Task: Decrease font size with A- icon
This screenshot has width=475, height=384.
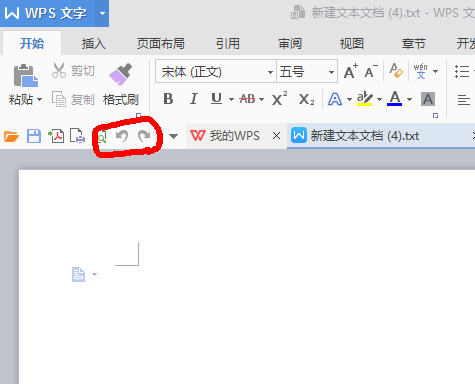Action: pos(371,71)
